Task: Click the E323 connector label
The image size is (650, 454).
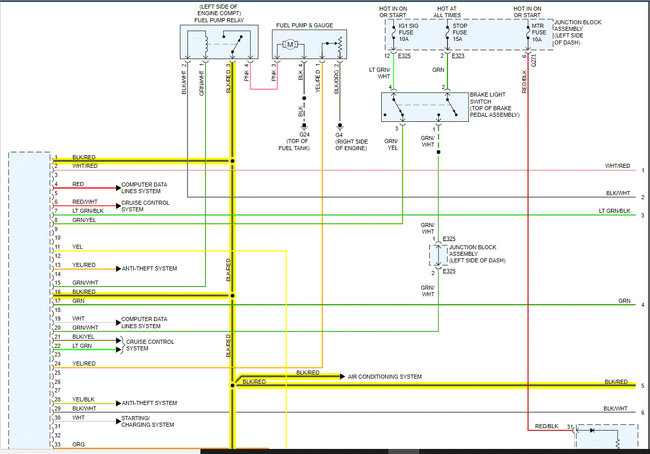Action: [458, 56]
